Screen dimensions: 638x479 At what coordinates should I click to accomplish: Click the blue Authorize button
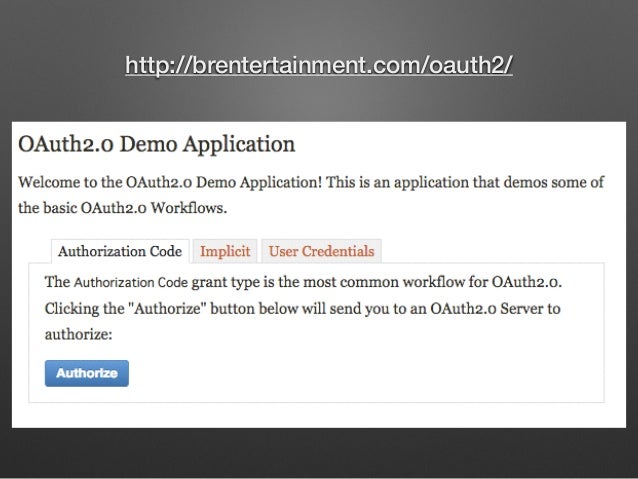[x=87, y=373]
